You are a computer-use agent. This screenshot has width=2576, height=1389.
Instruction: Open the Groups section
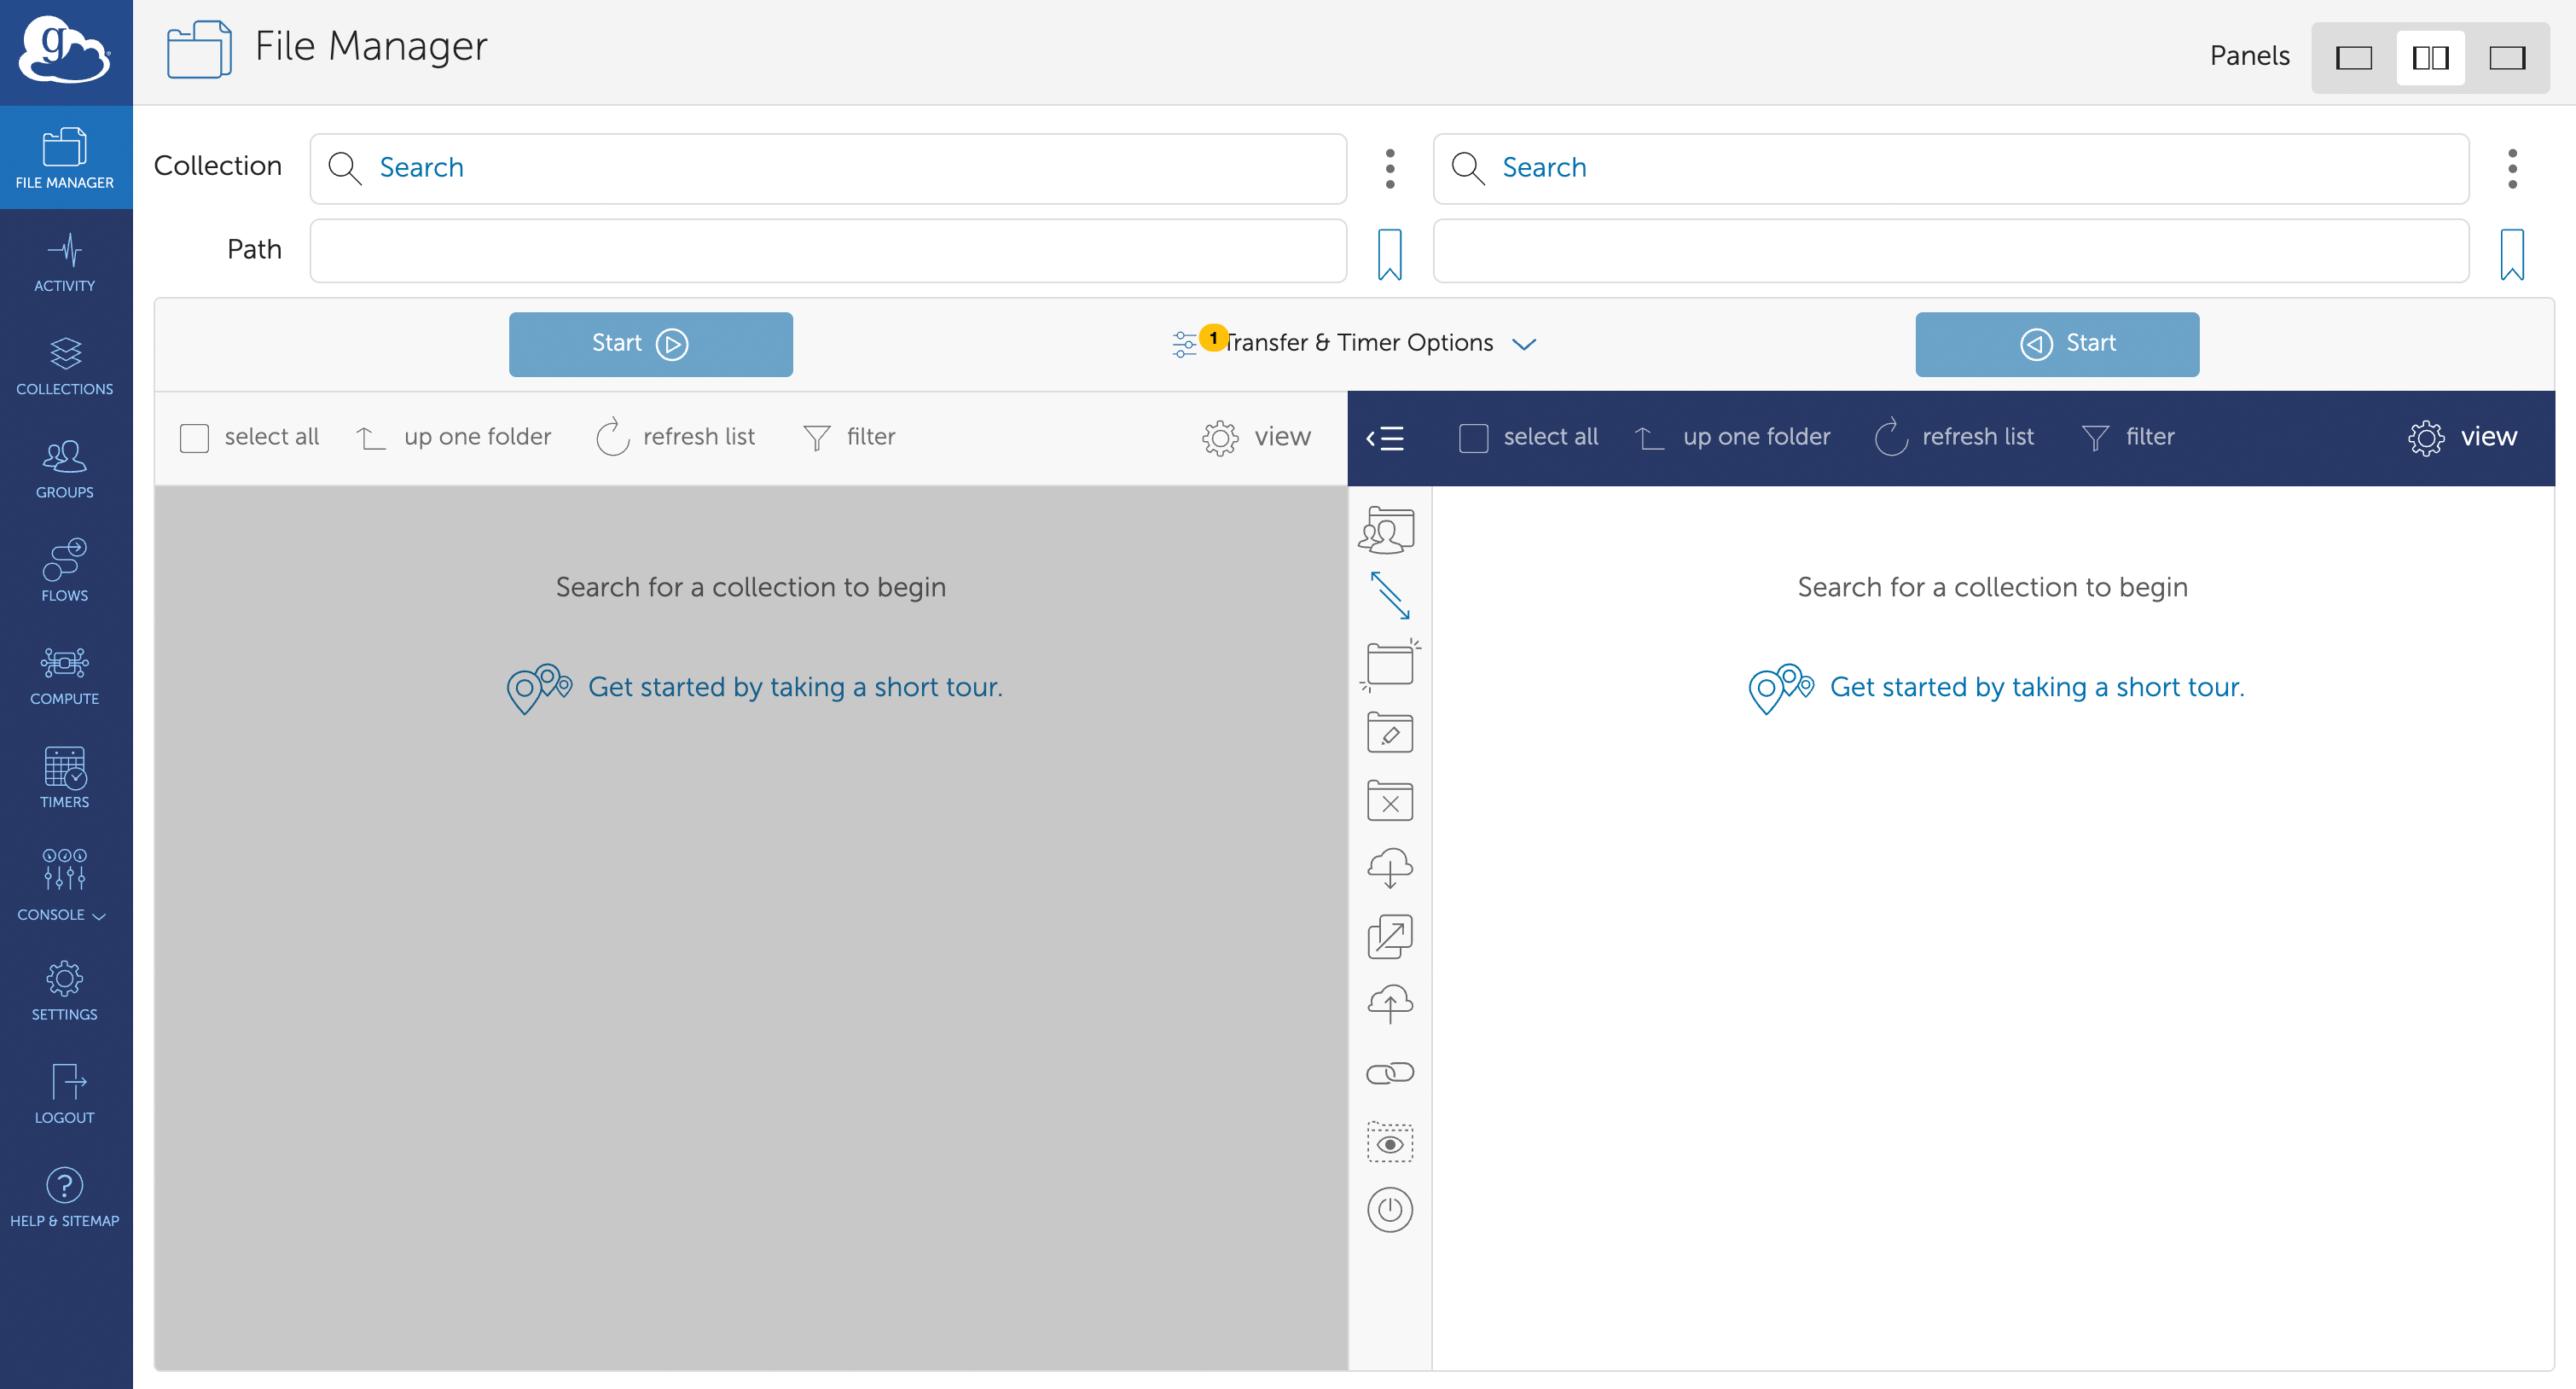click(65, 469)
